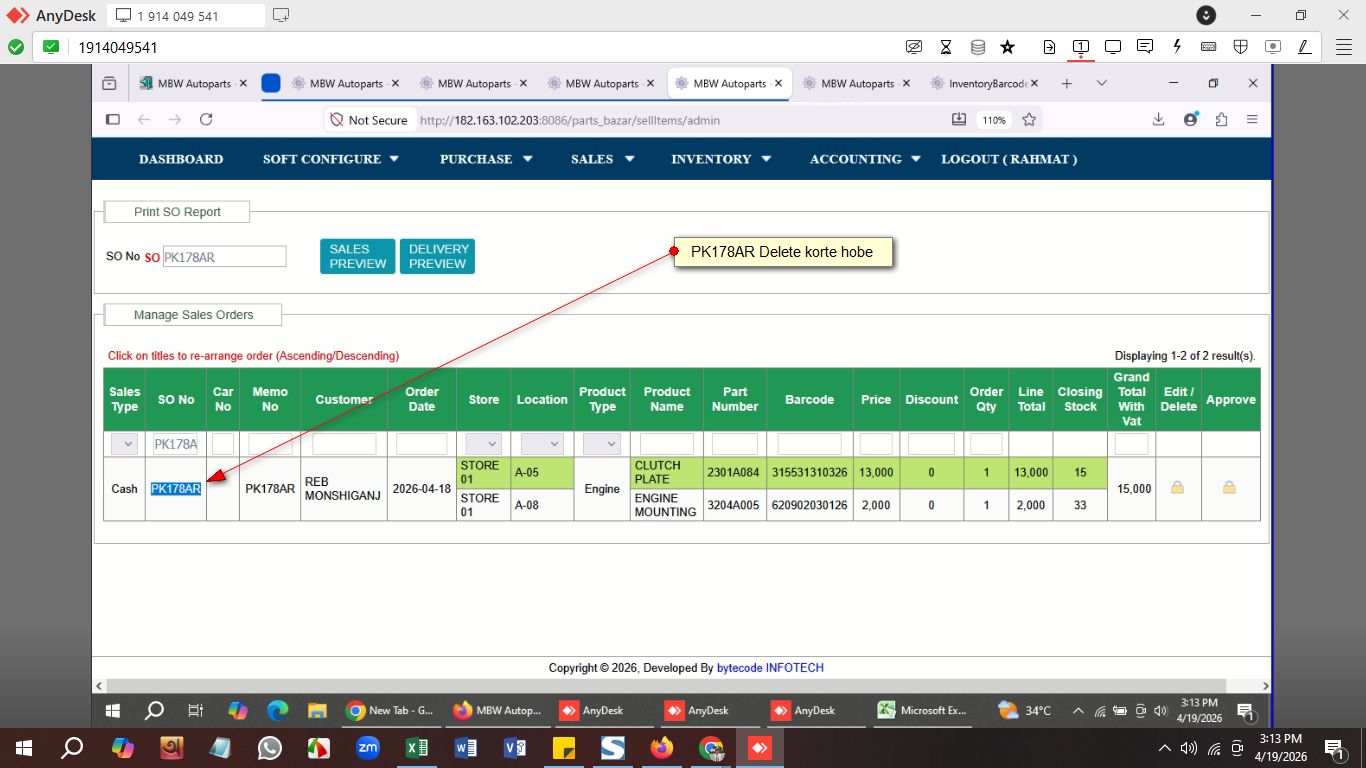Screen dimensions: 1366x768
Task: Open the Product Type filter dropdown
Action: [x=602, y=444]
